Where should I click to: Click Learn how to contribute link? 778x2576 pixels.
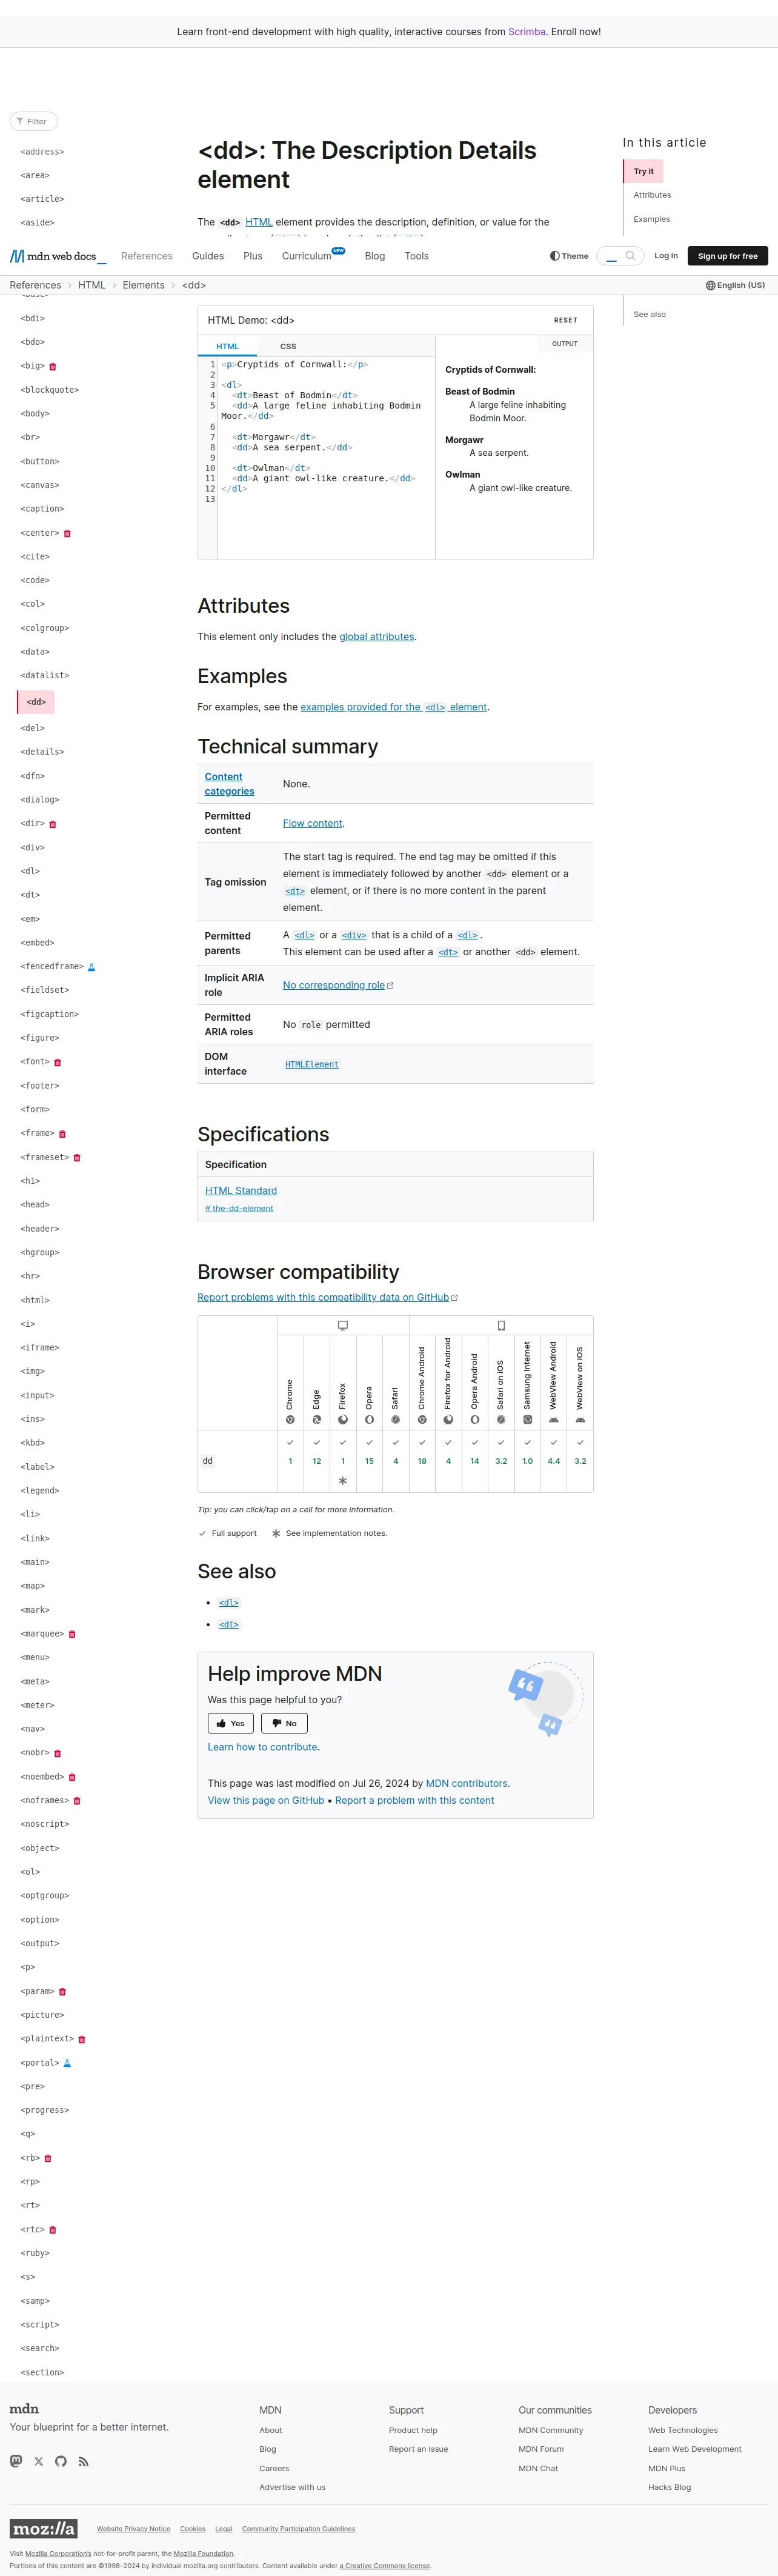(x=264, y=1747)
